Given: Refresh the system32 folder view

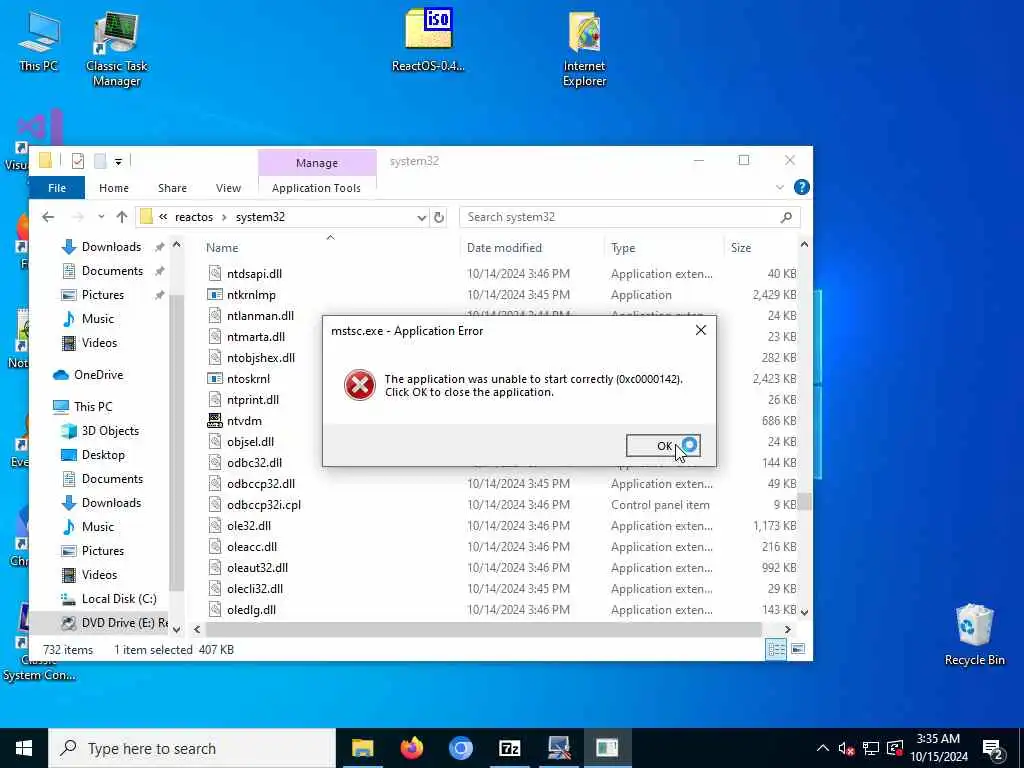Looking at the screenshot, I should (439, 217).
